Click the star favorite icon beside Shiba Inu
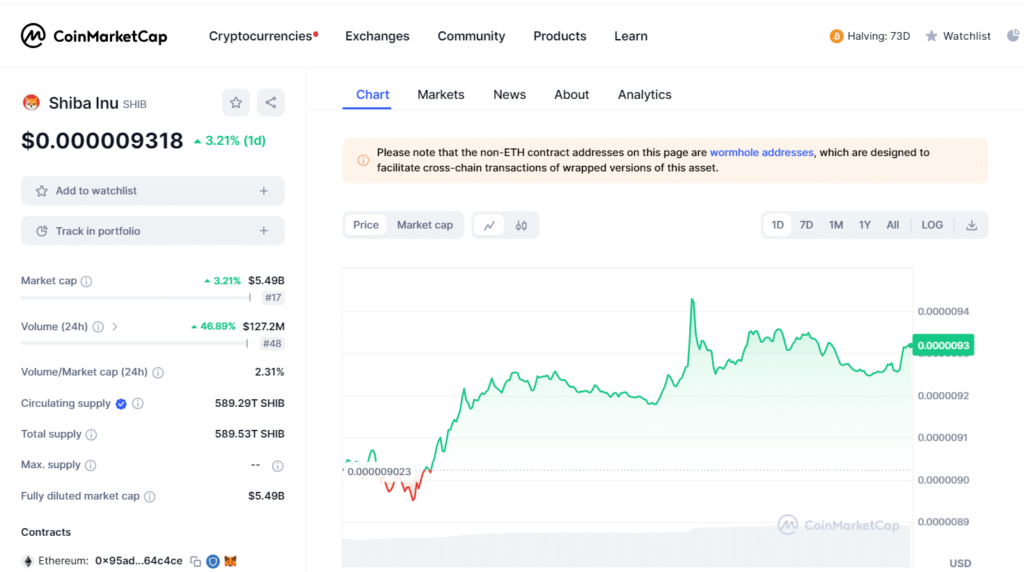 tap(236, 102)
